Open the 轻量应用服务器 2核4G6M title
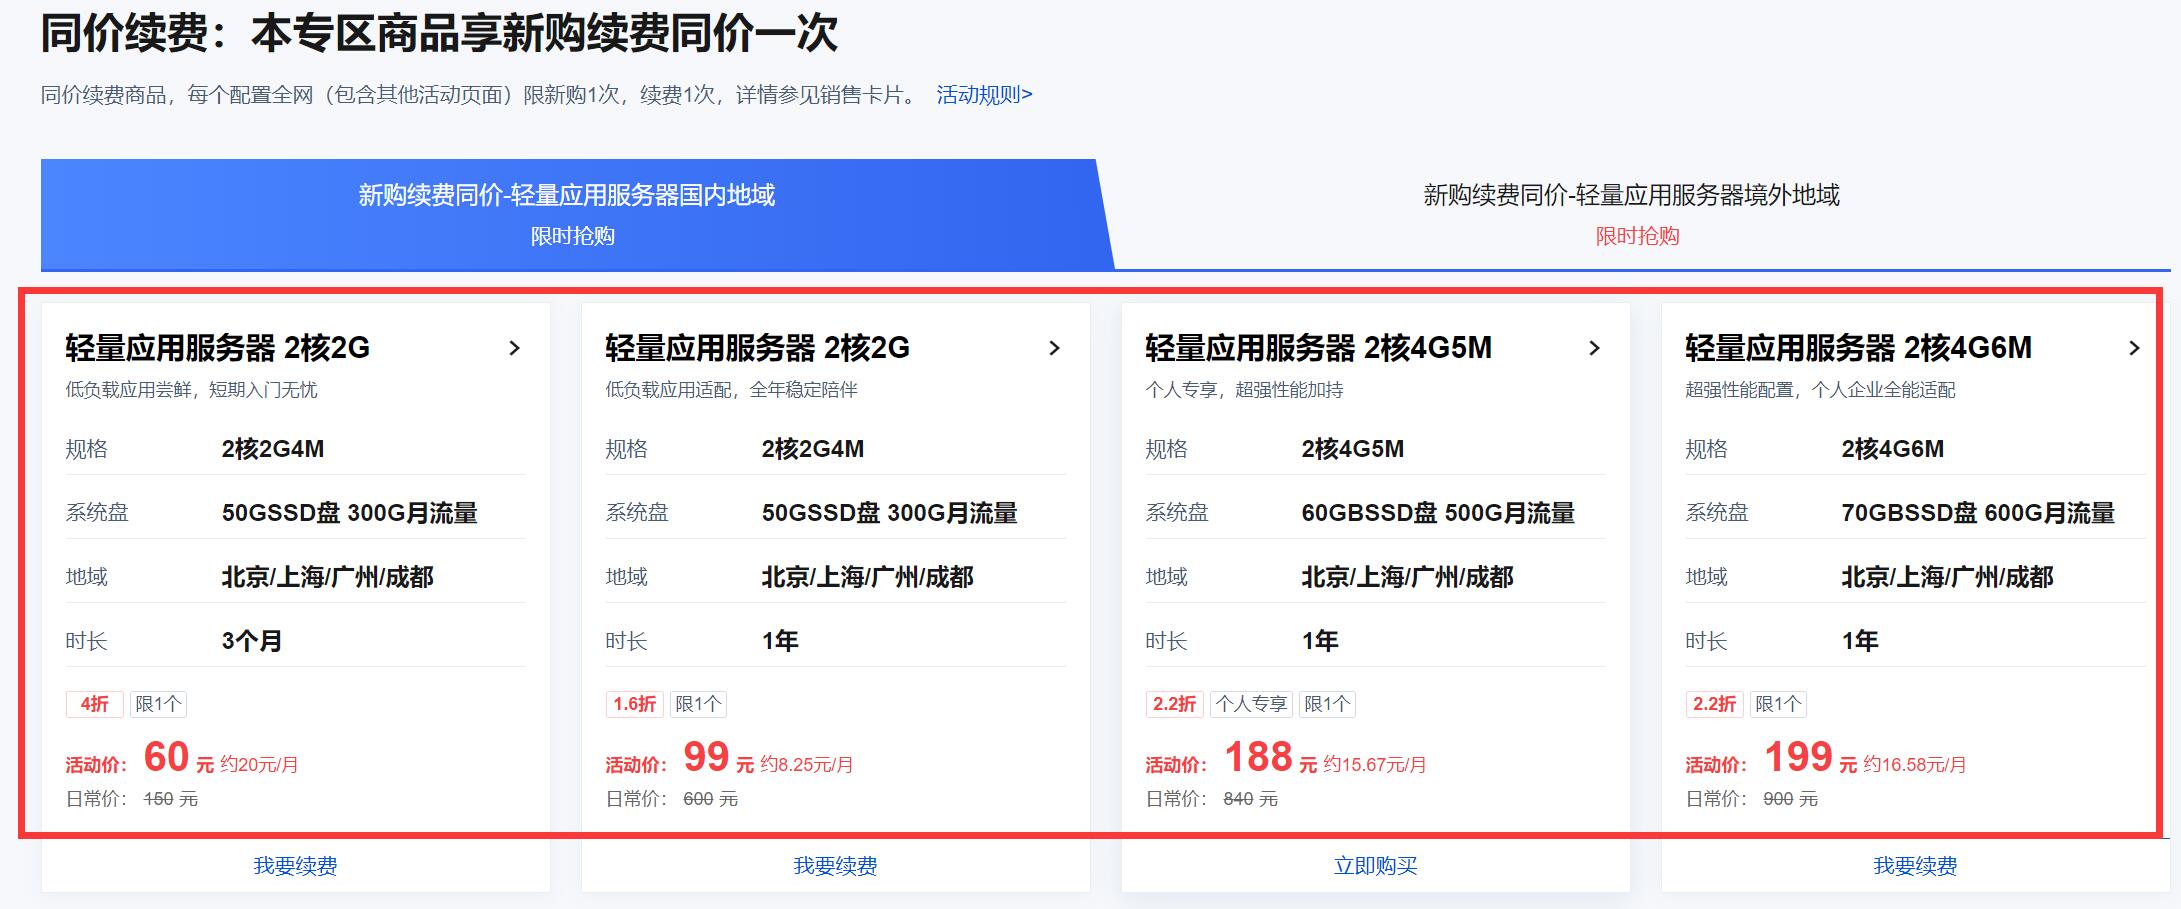 1858,348
